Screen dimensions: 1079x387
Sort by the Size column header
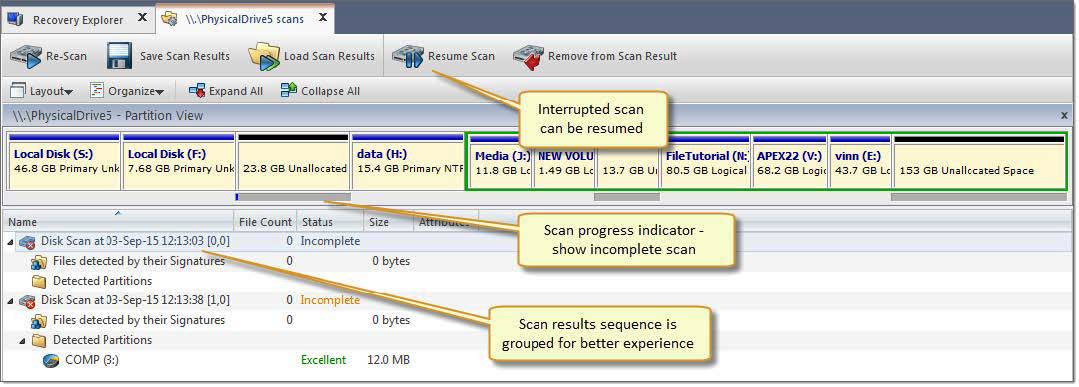[x=388, y=222]
